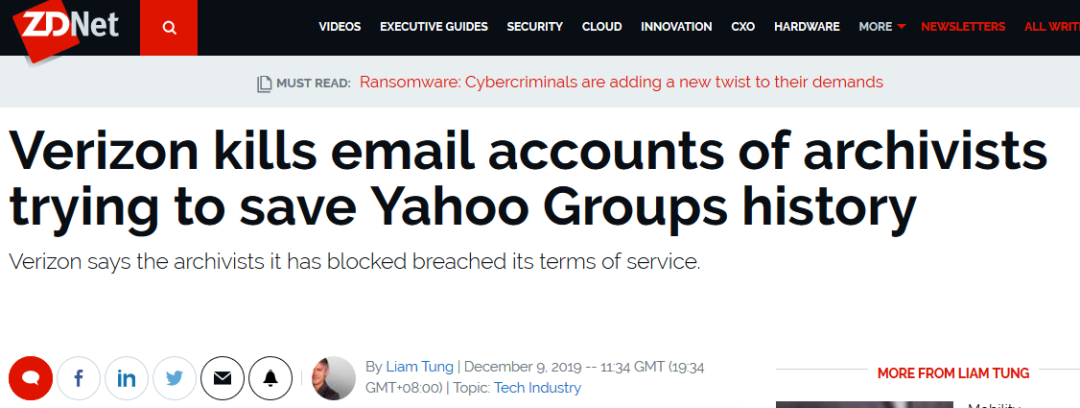Navigate to the Innovation section
This screenshot has width=1080, height=408.
click(676, 27)
